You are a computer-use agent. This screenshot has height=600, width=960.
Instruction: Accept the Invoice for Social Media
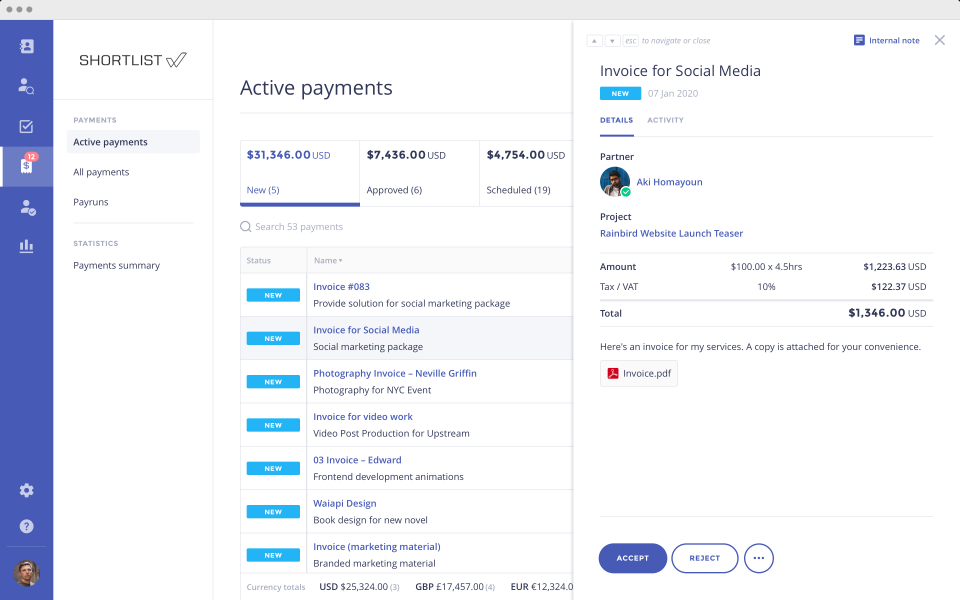(632, 558)
